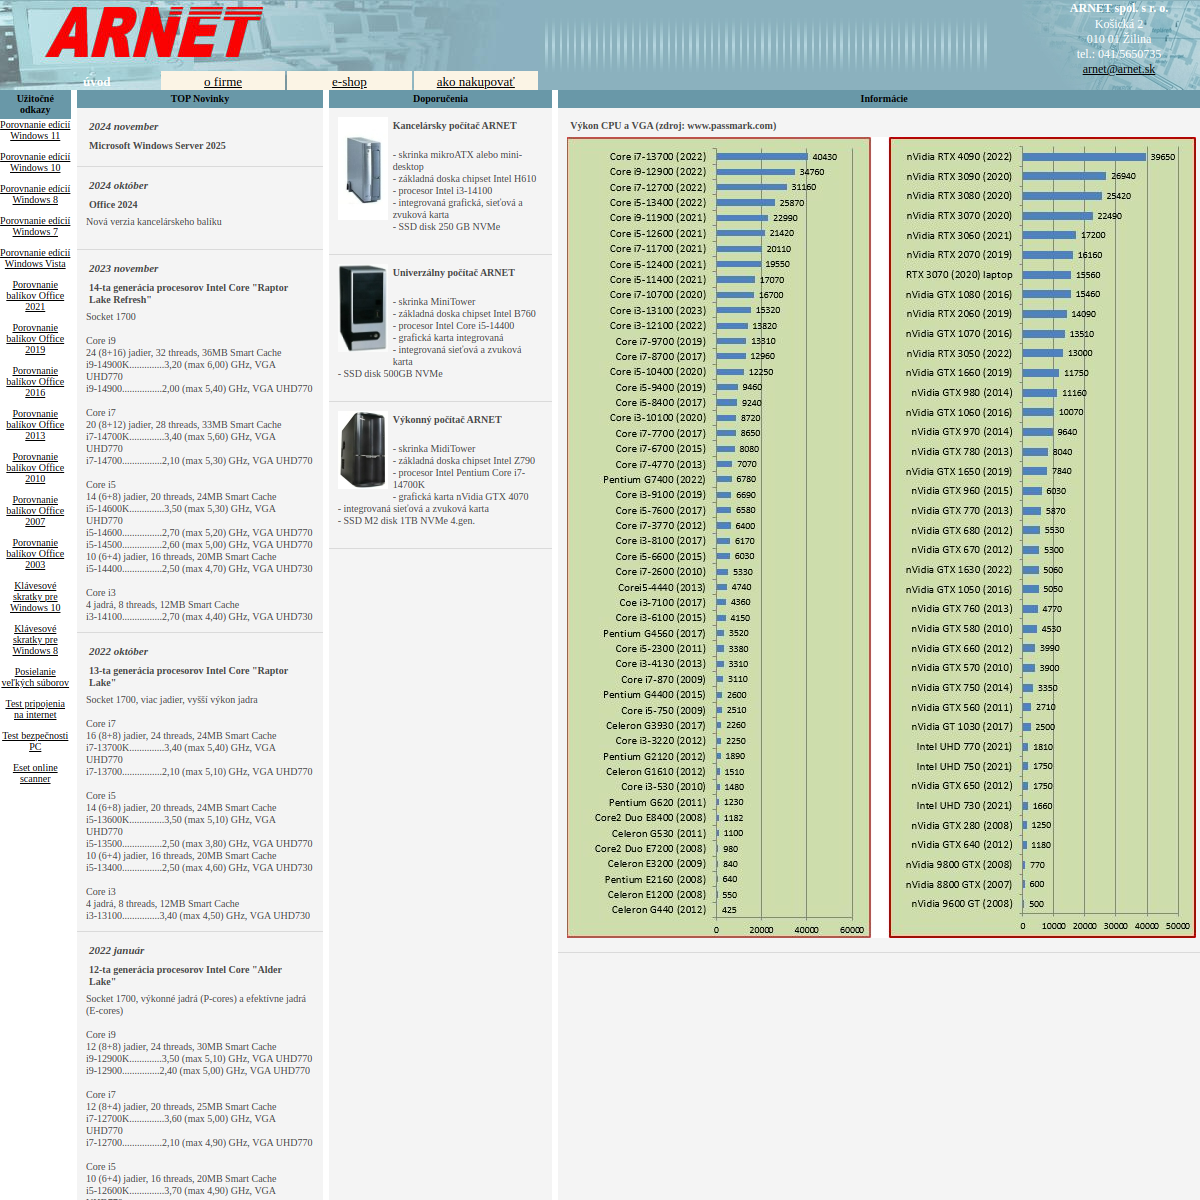The width and height of the screenshot is (1200, 1200).
Task: Click 'nVidia 9600 GT (2008)' chart label
Action: coord(962,904)
